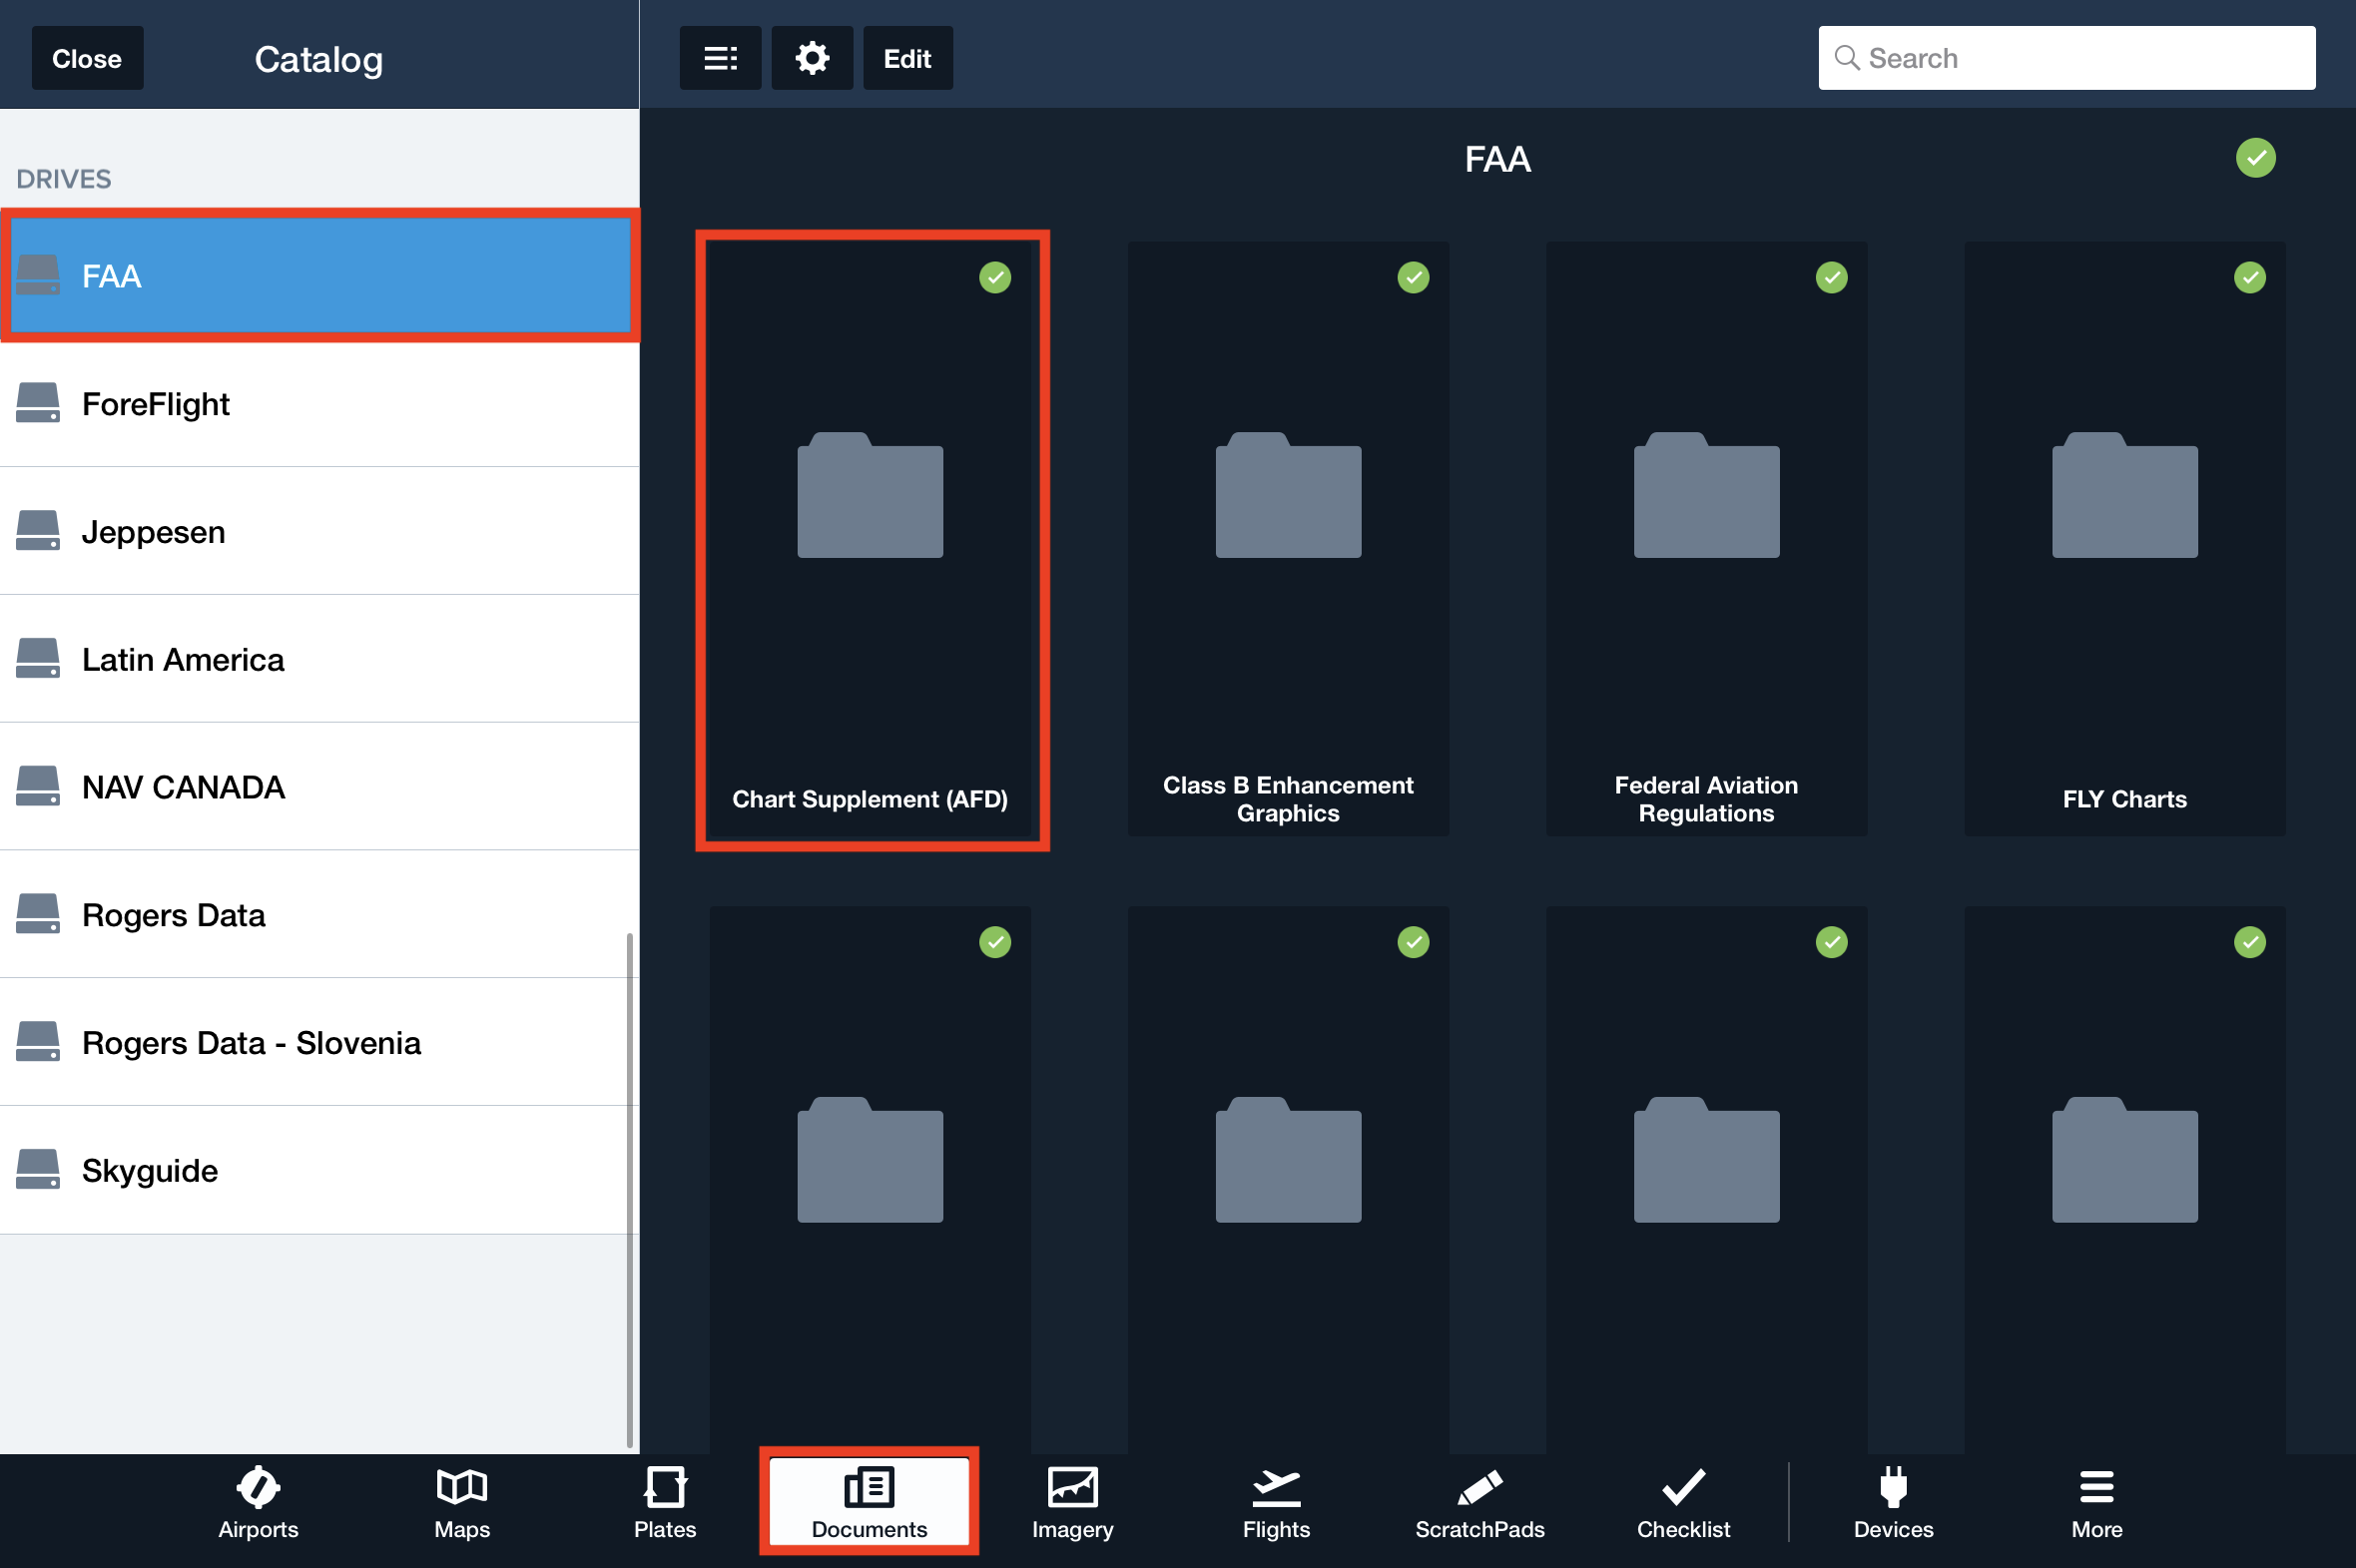Screen dimensions: 2356x1568
Task: Open the ScratchPads tab
Action: (1480, 1502)
